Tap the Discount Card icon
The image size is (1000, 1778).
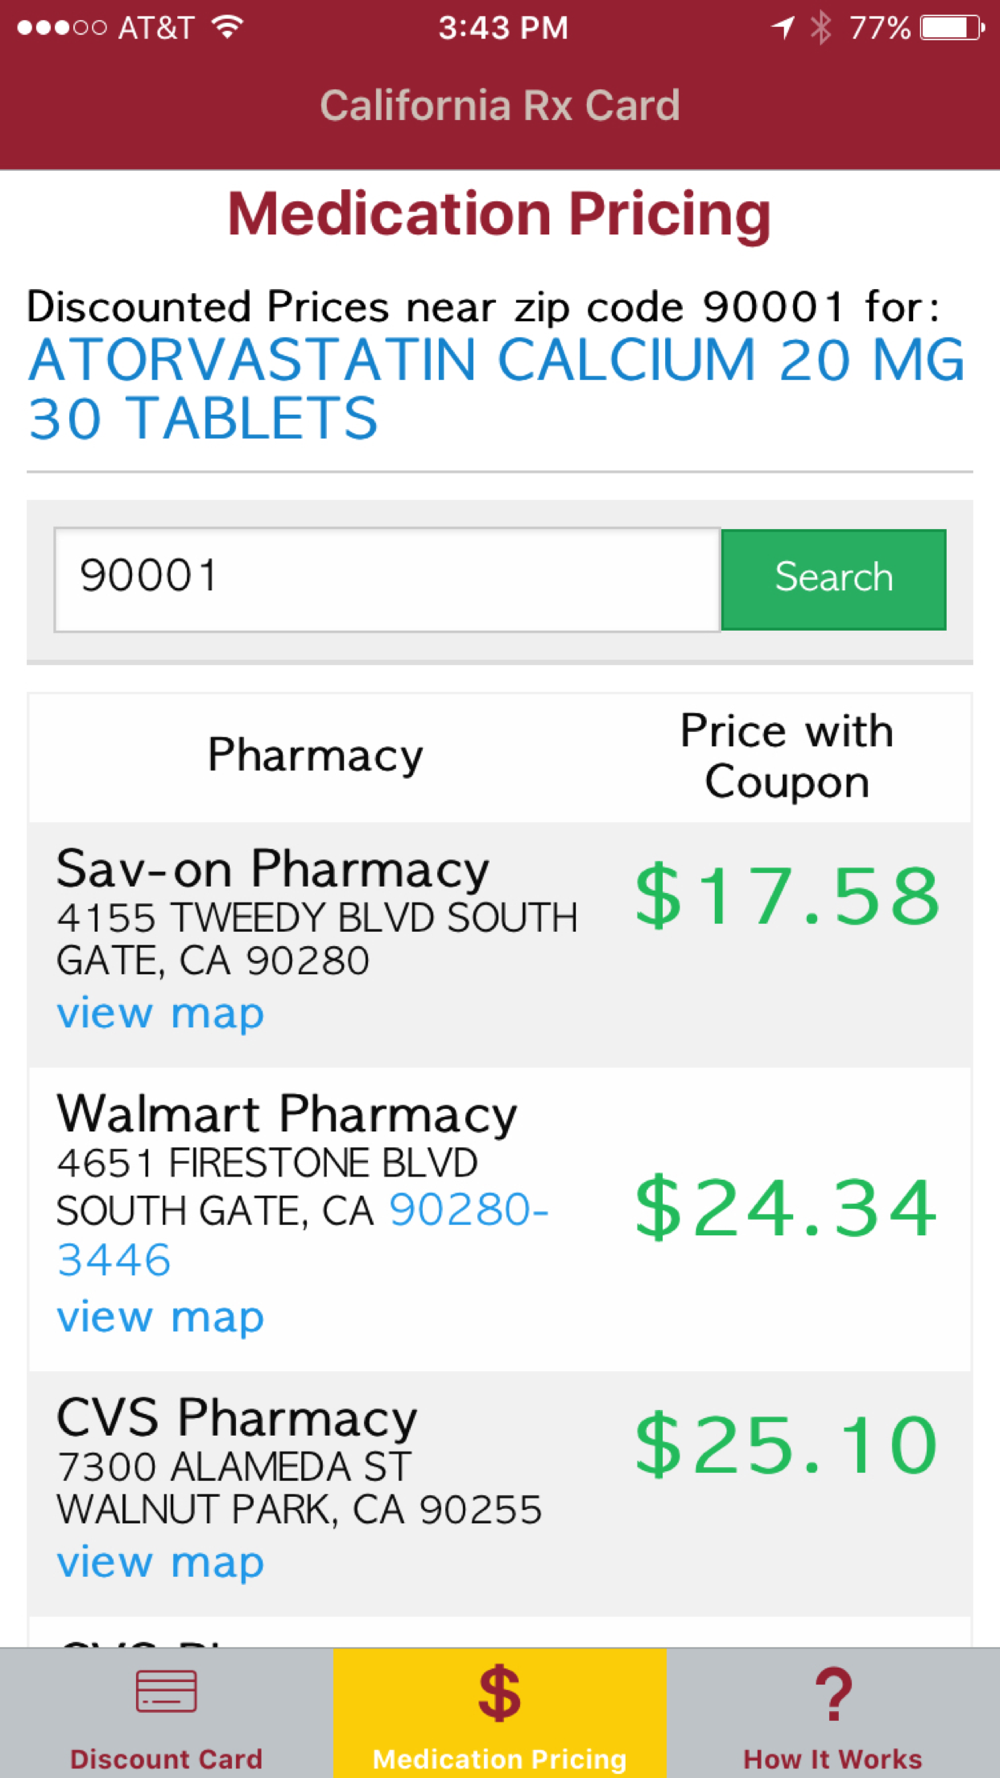tap(166, 1691)
